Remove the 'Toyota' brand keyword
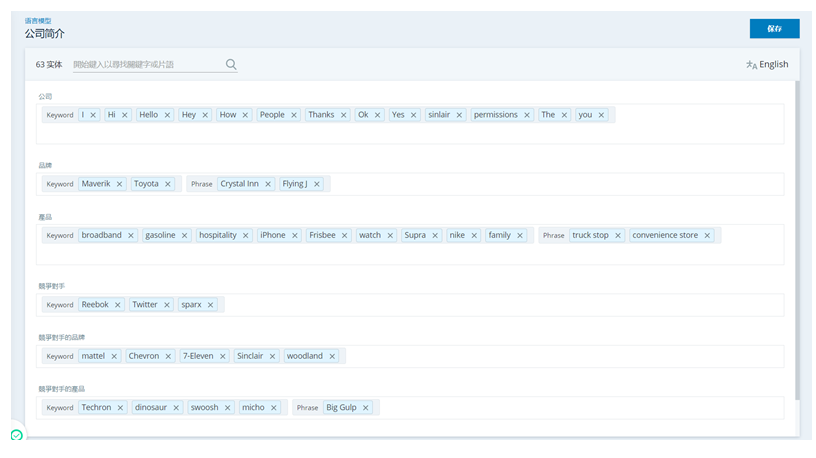 pos(168,184)
